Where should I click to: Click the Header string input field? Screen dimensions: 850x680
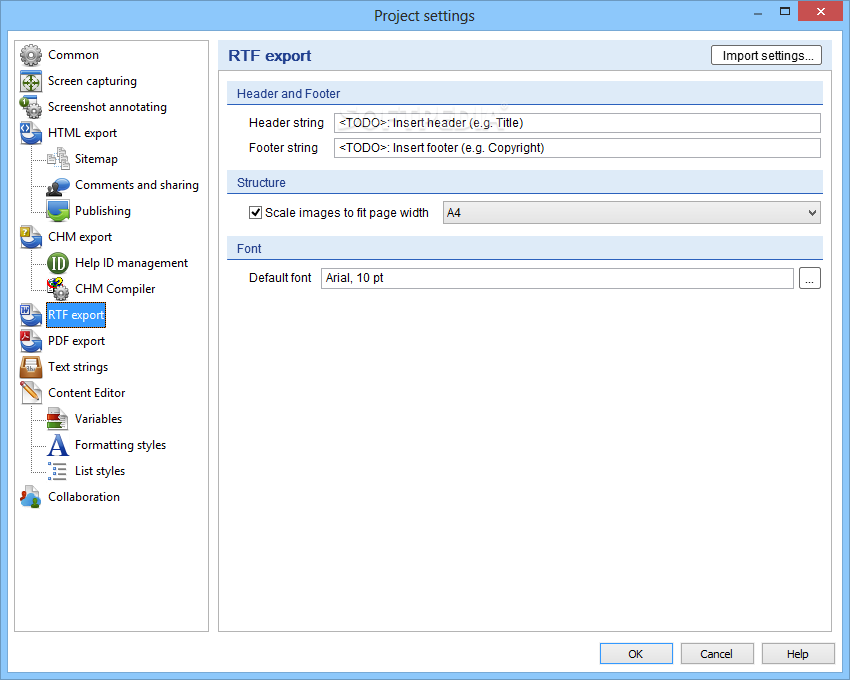pos(577,123)
